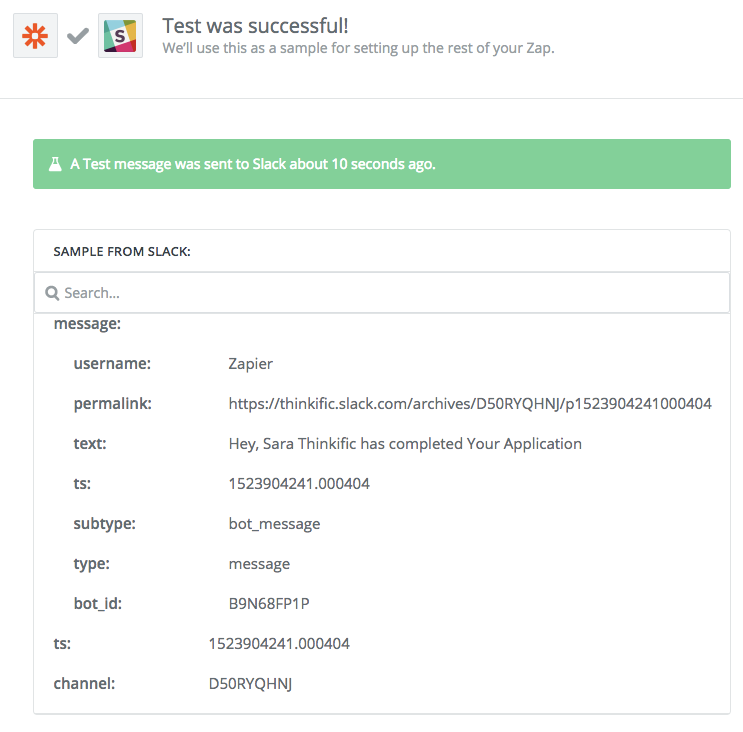
Task: Click the Zapier orange asterisk icon
Action: (x=36, y=36)
